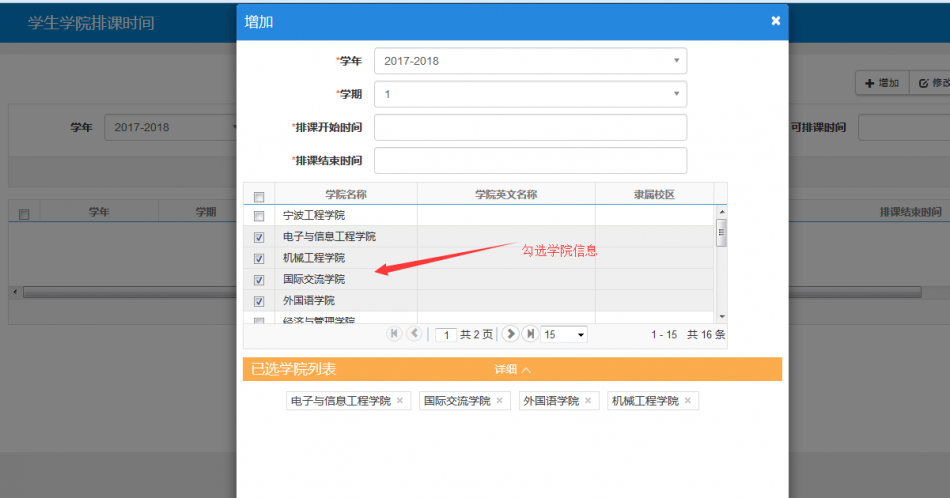
Task: Sort by the 学院名称 column header
Action: click(346, 195)
